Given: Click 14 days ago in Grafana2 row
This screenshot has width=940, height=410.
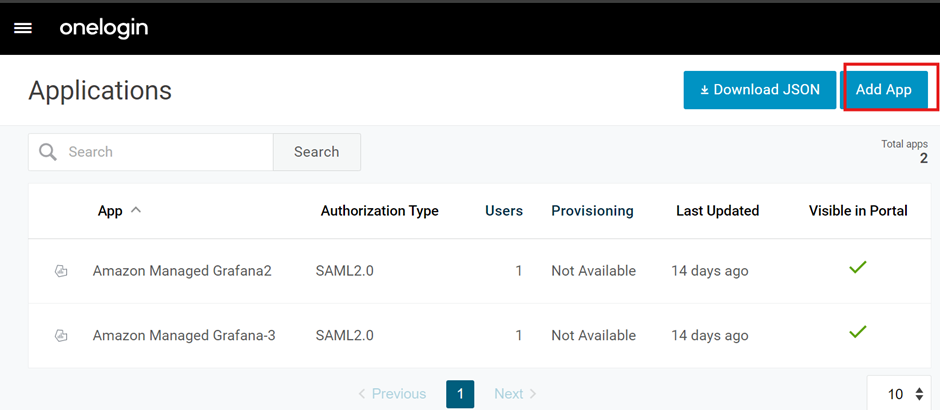Looking at the screenshot, I should [x=710, y=272].
